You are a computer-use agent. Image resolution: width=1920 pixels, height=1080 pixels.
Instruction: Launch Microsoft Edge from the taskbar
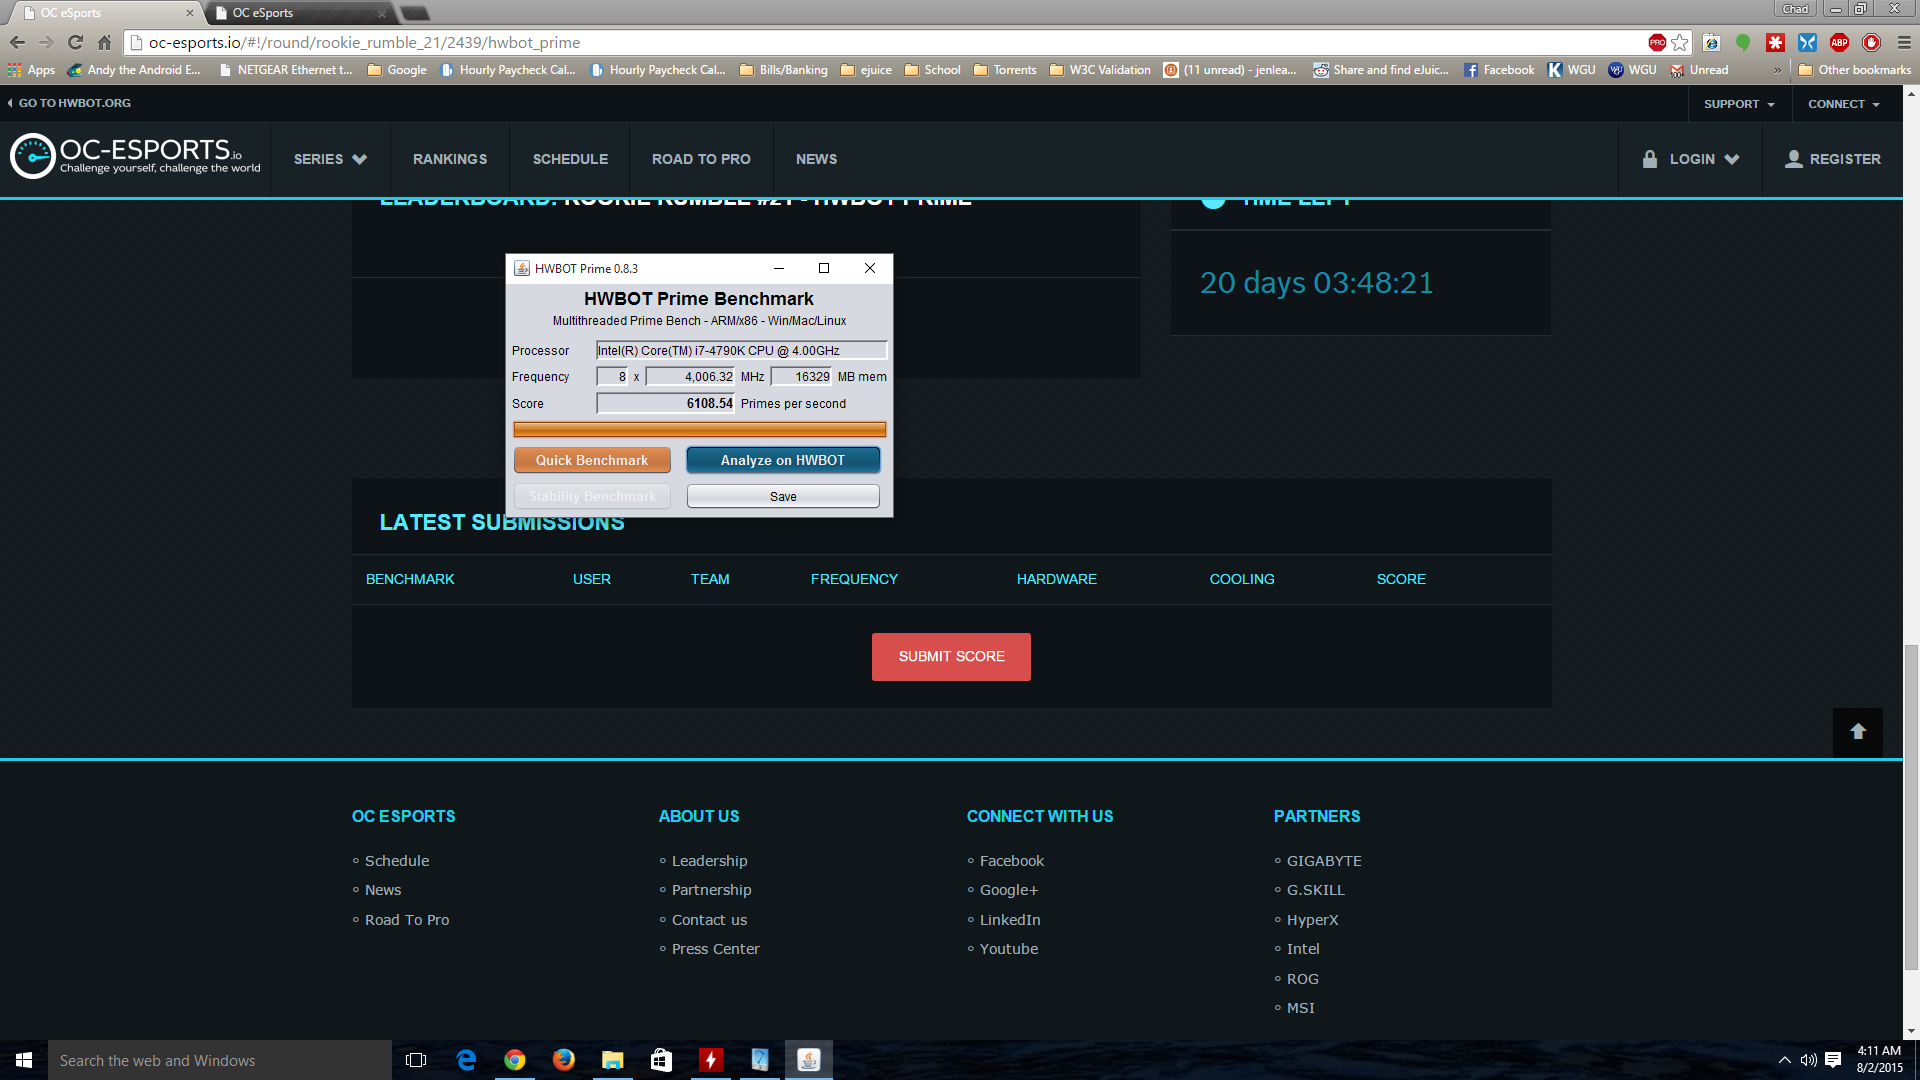466,1060
